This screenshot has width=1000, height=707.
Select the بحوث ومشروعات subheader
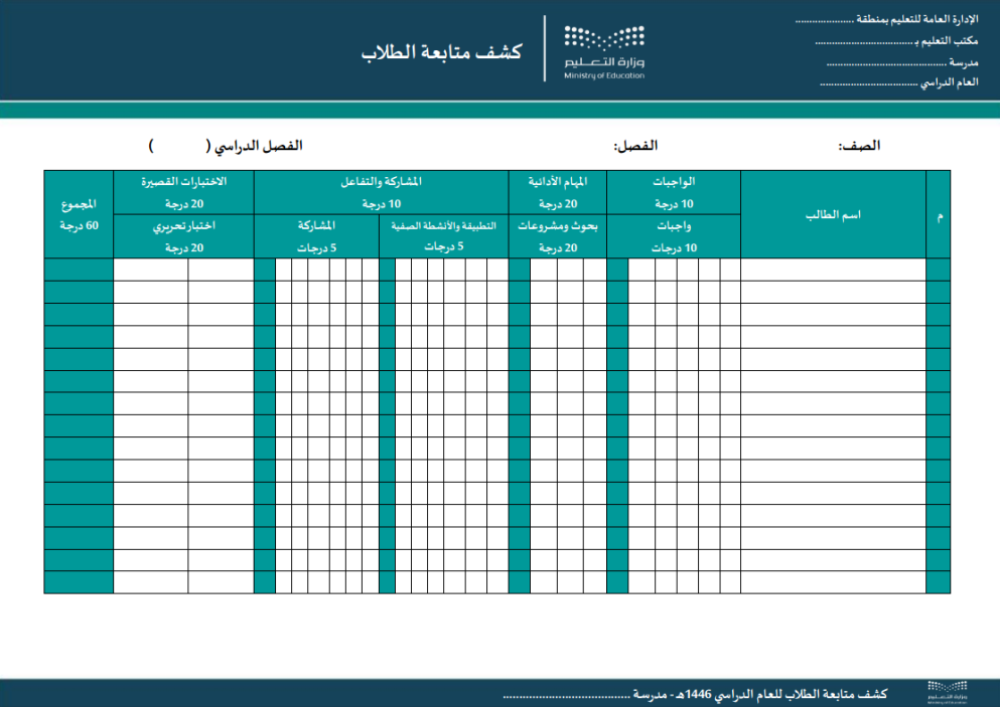[x=558, y=236]
